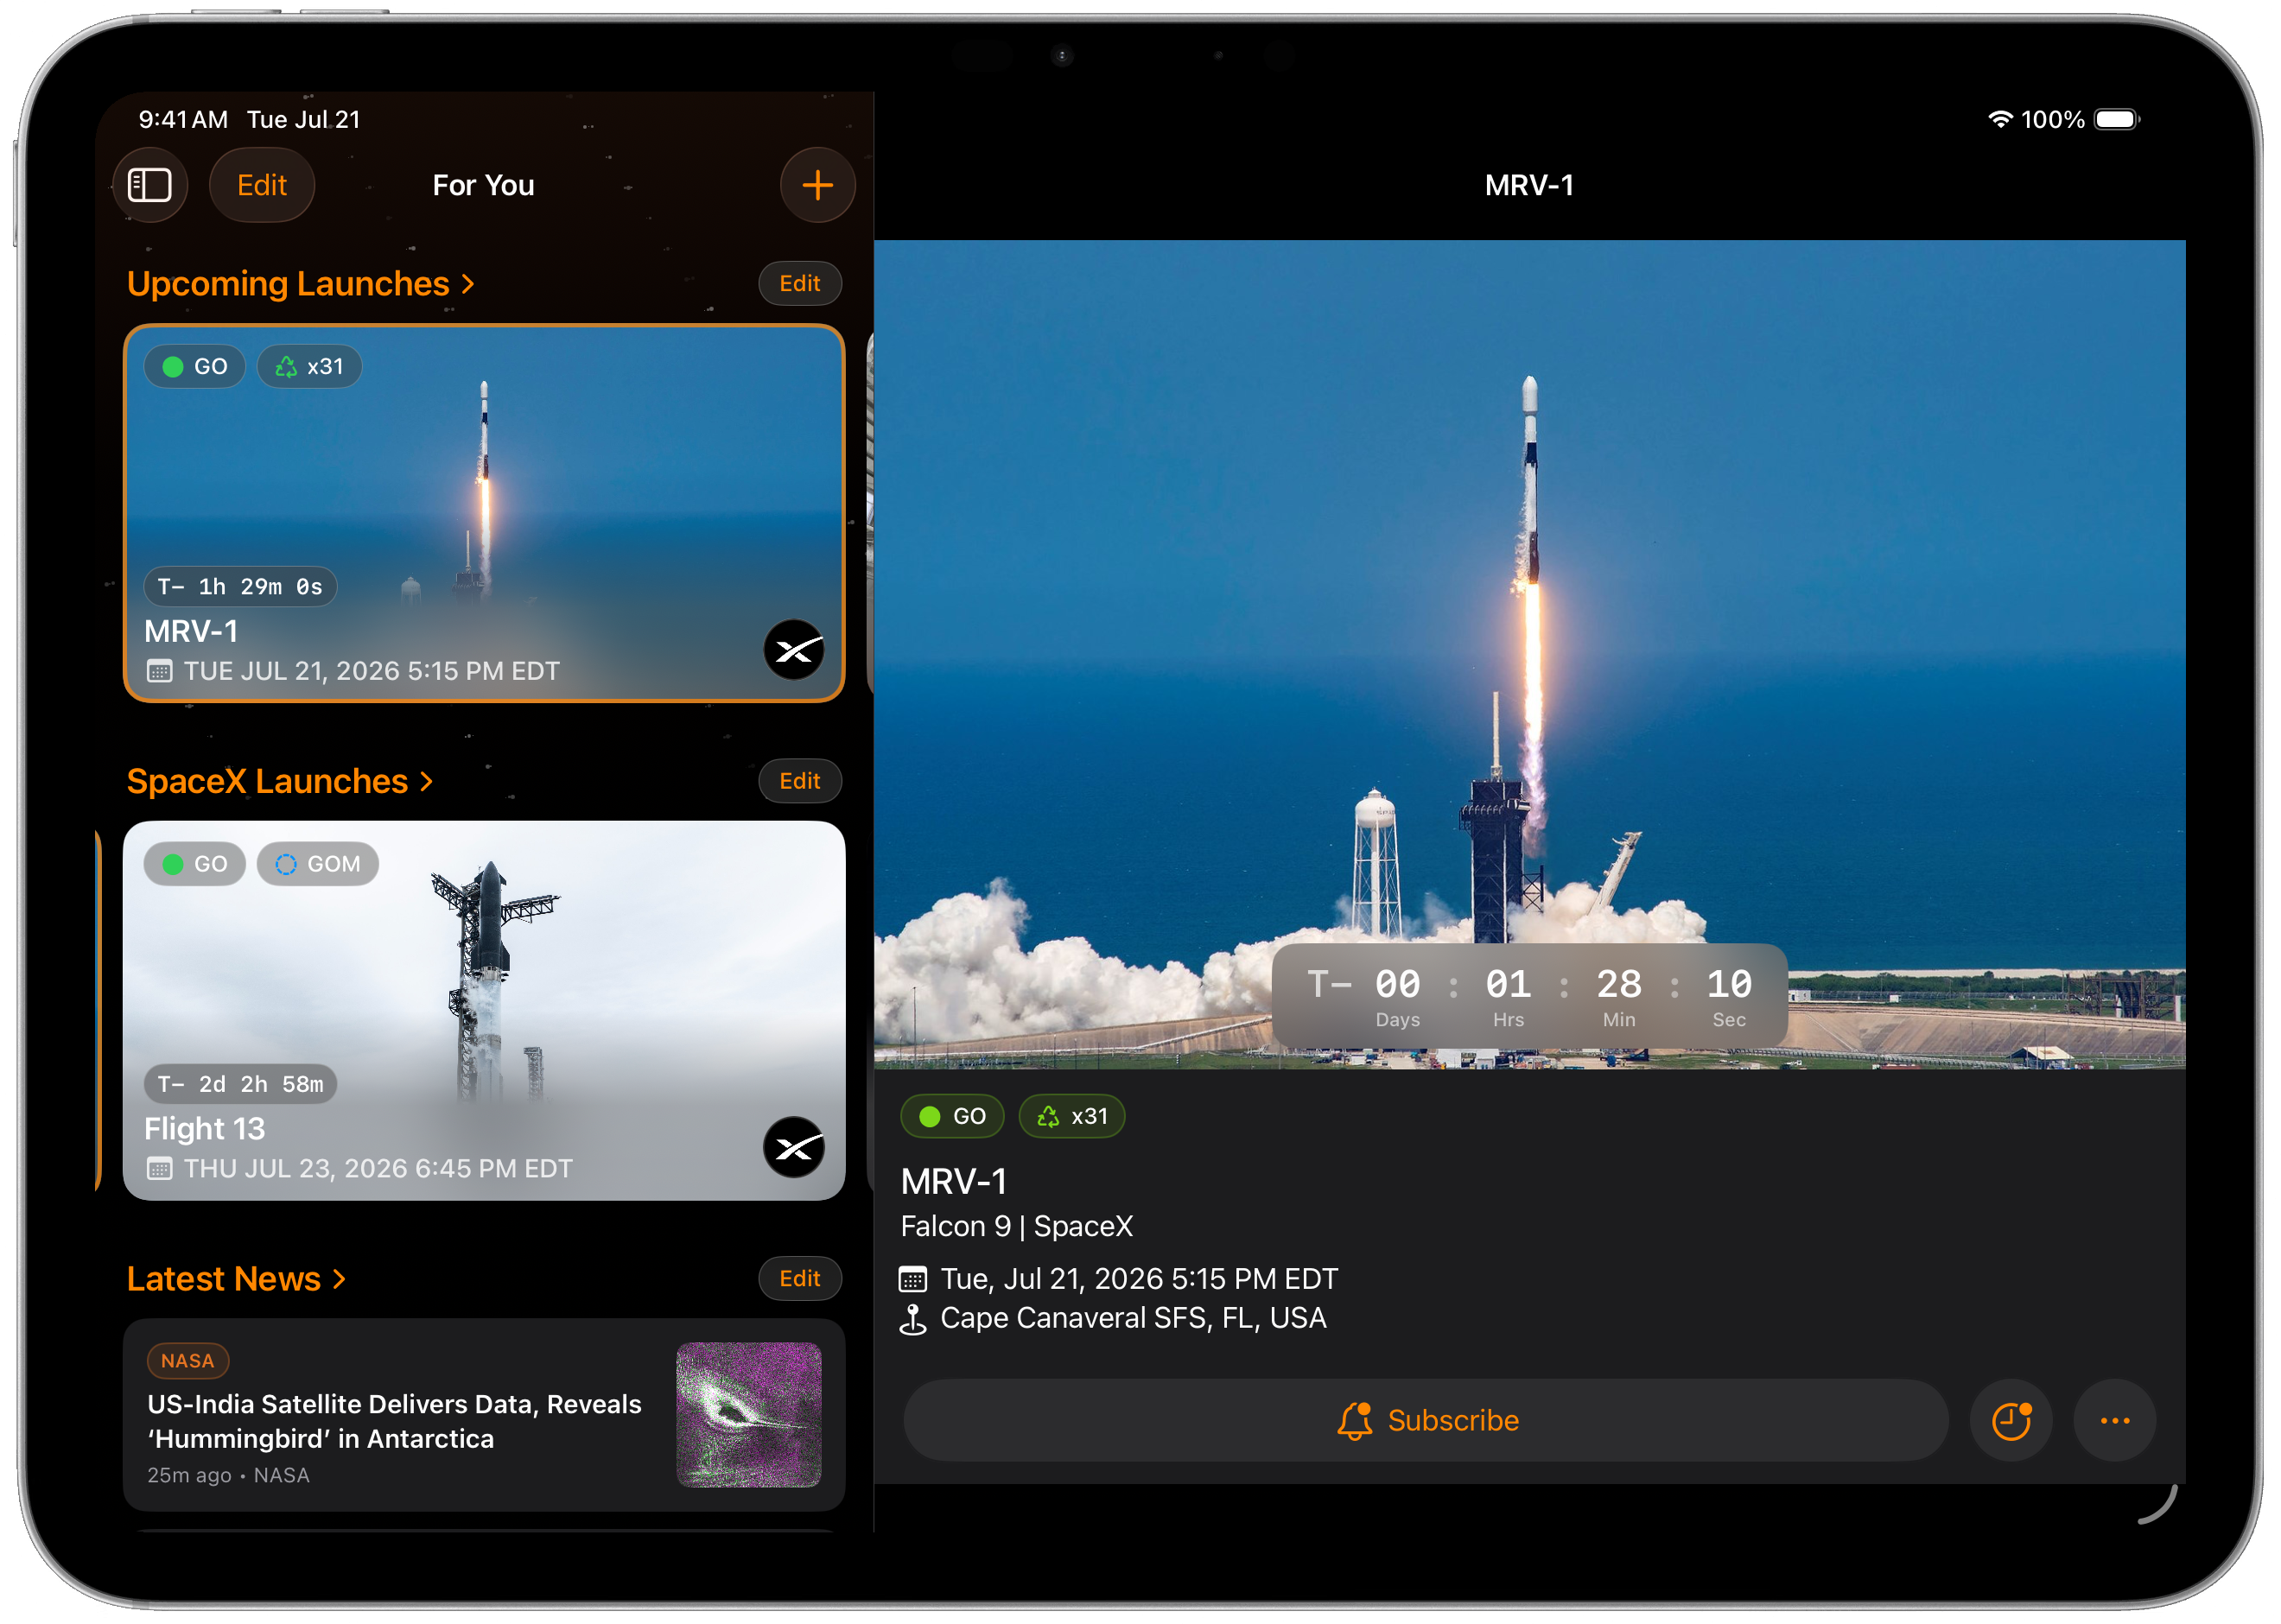2281x1624 pixels.
Task: Tap the Hummingbird news article thumbnail
Action: 749,1415
